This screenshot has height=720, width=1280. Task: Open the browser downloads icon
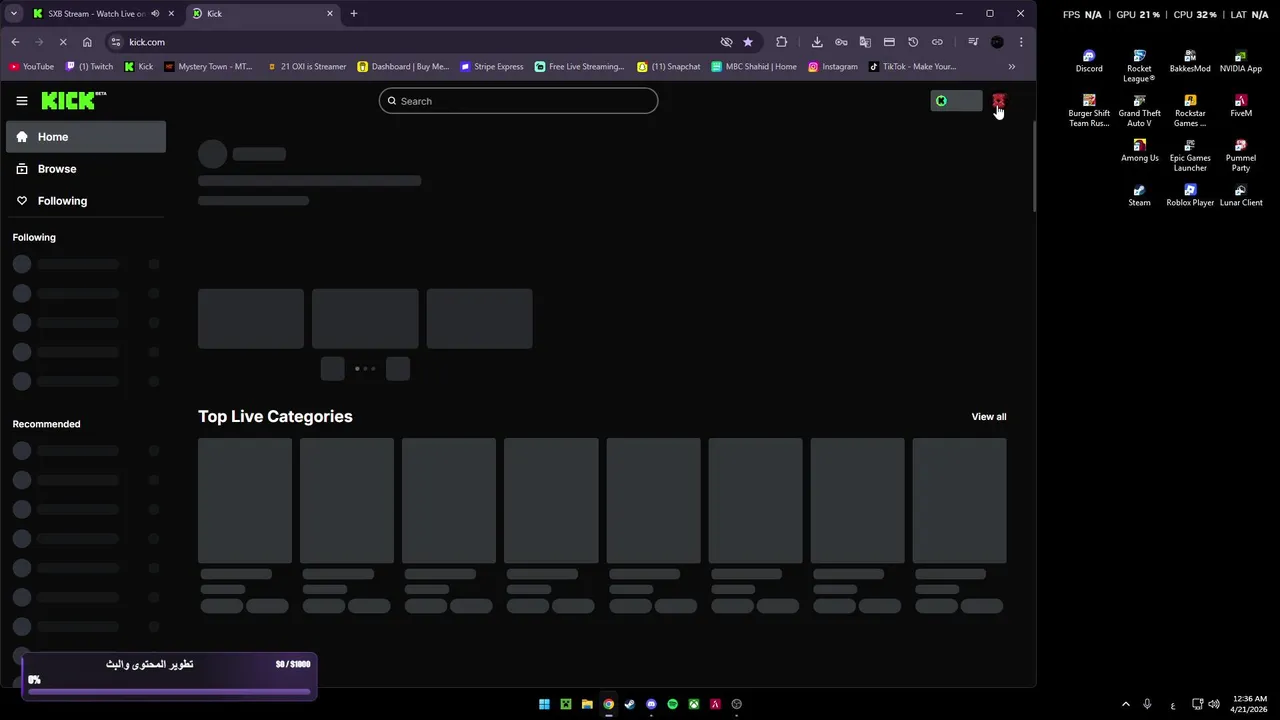(x=817, y=42)
